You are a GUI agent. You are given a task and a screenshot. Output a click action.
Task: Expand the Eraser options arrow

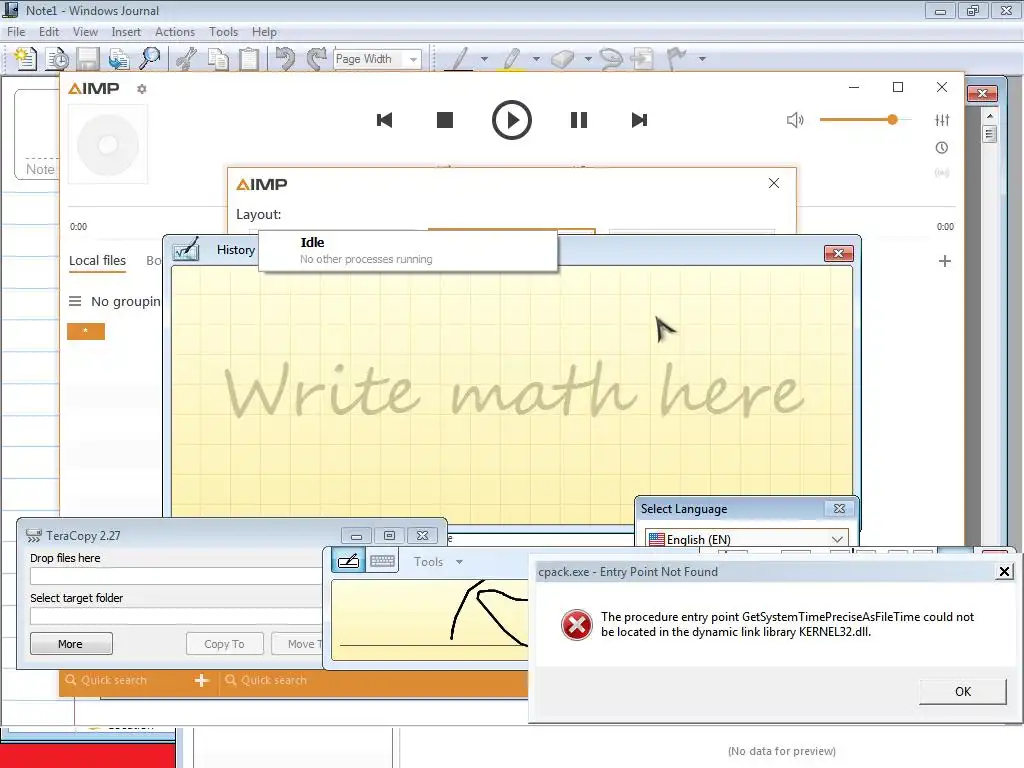tap(588, 59)
